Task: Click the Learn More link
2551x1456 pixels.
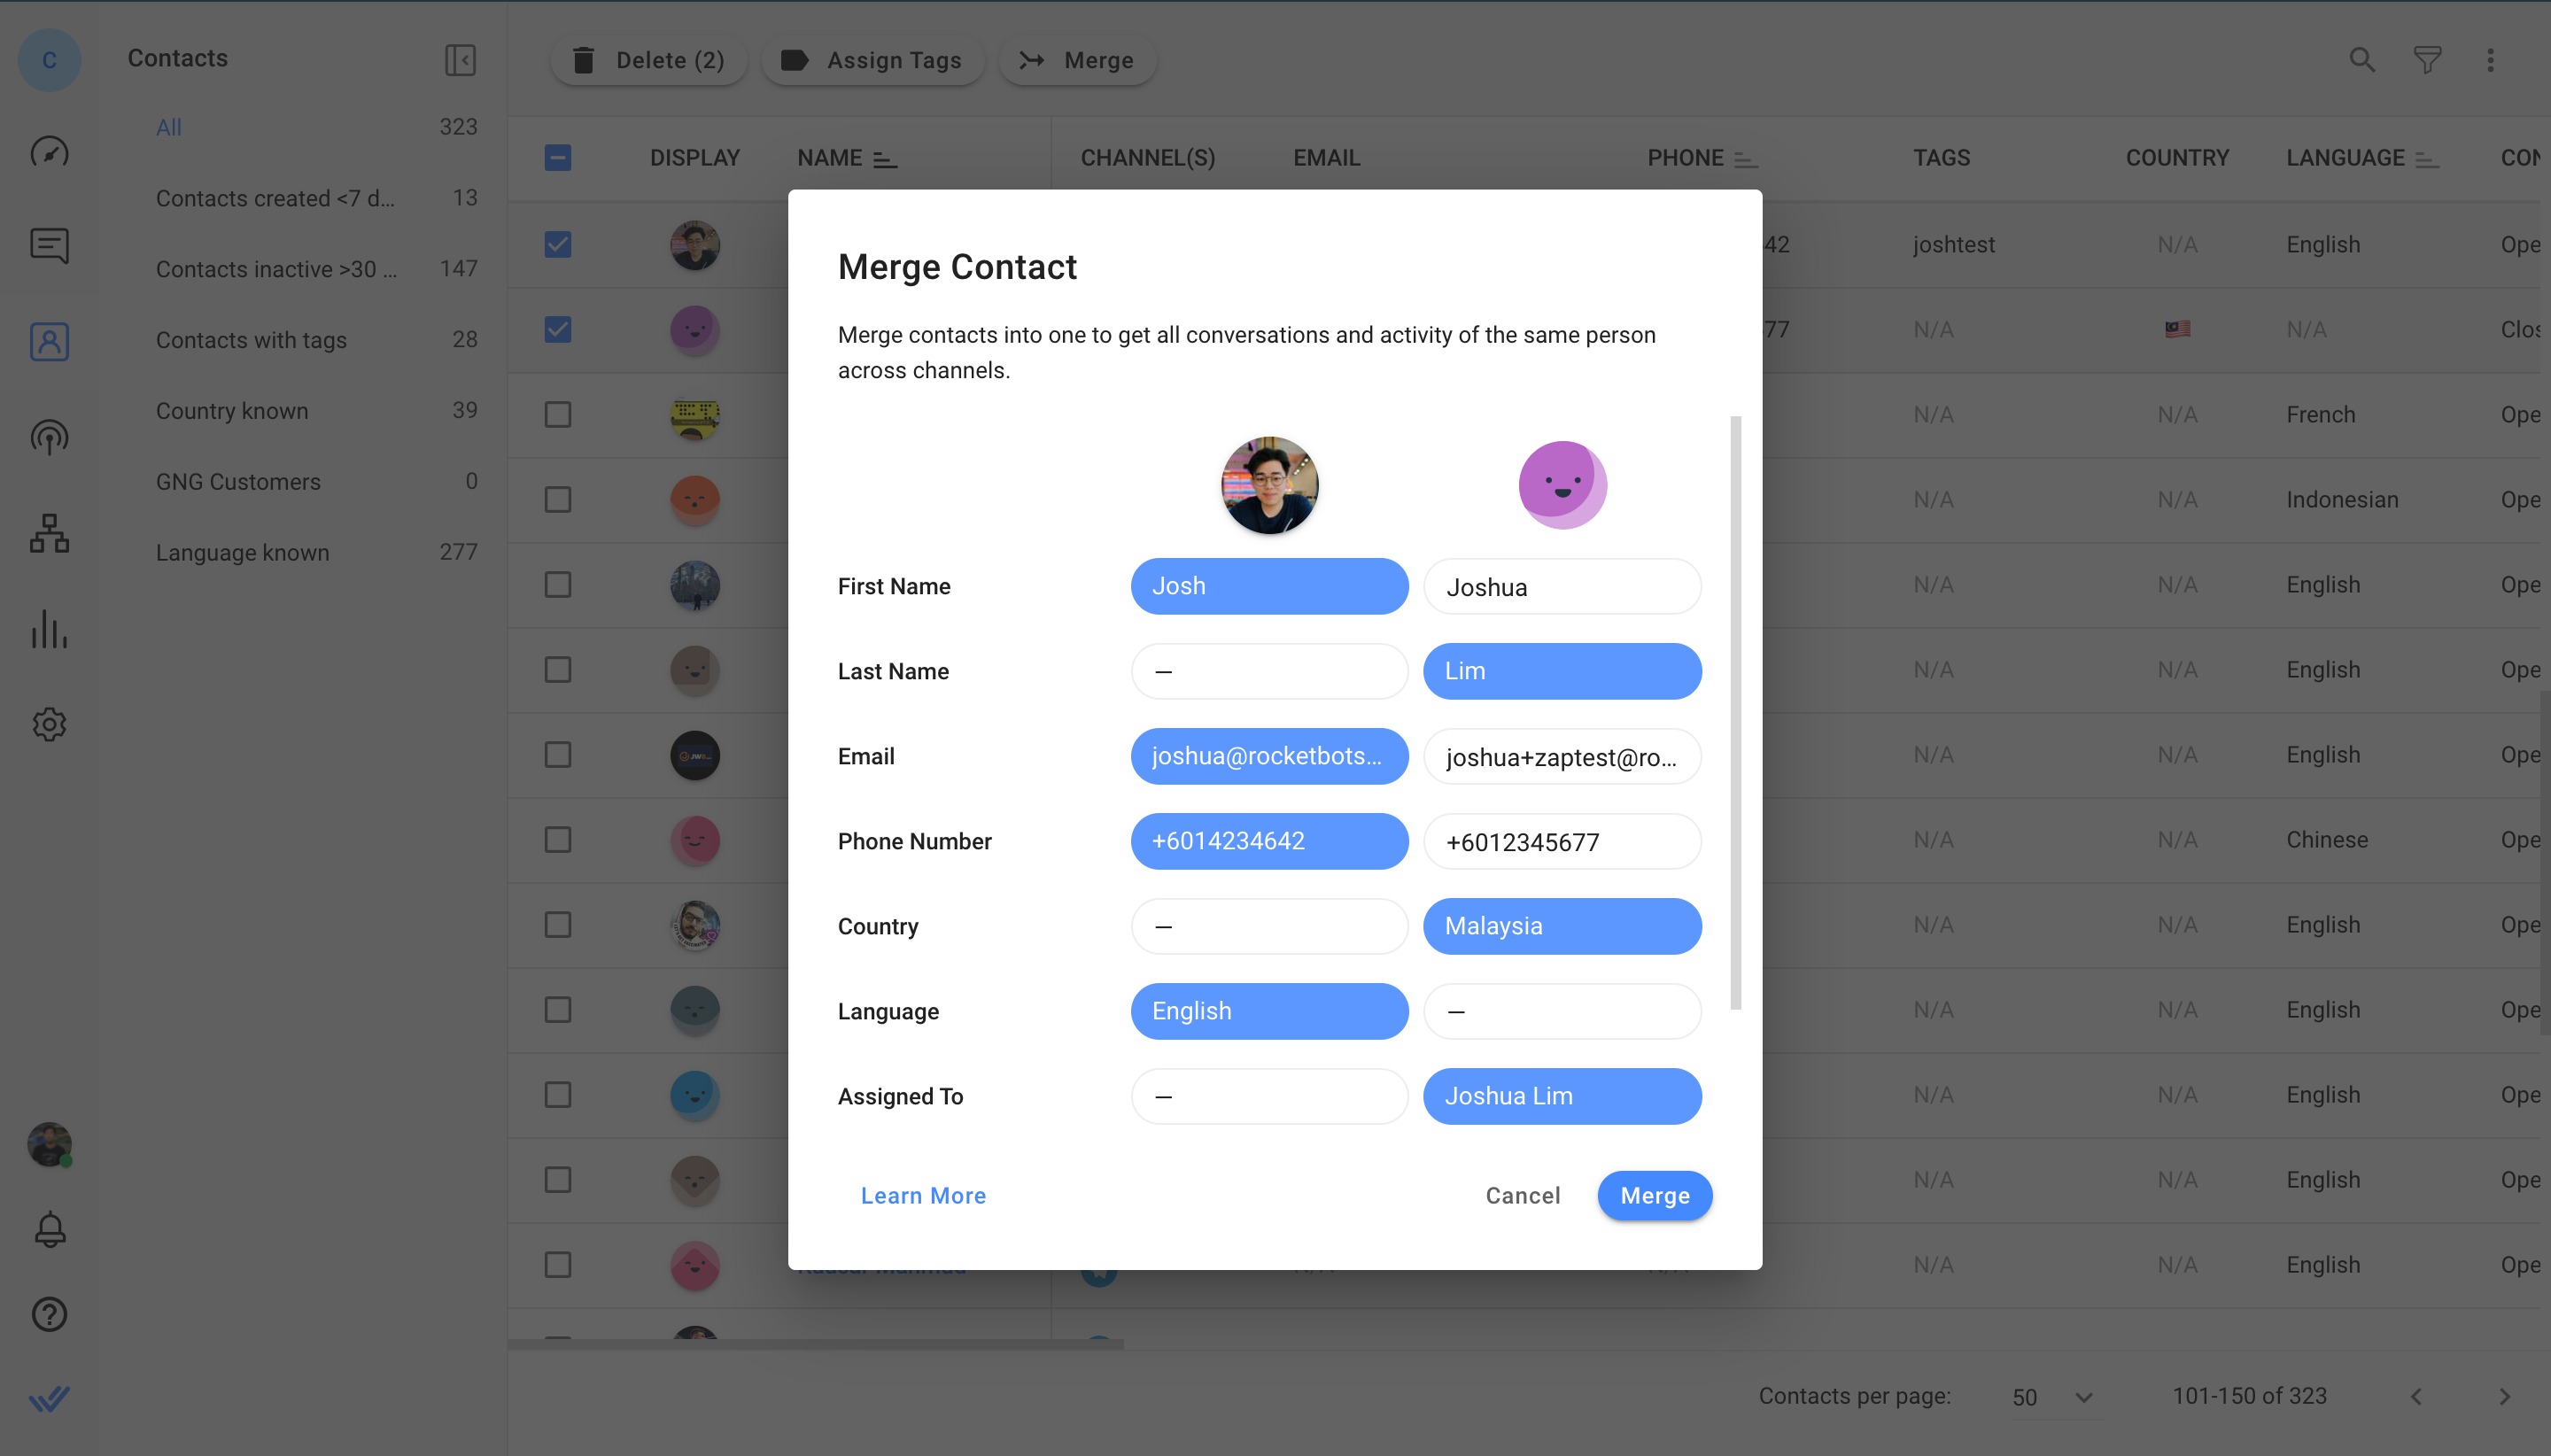Action: [x=923, y=1195]
